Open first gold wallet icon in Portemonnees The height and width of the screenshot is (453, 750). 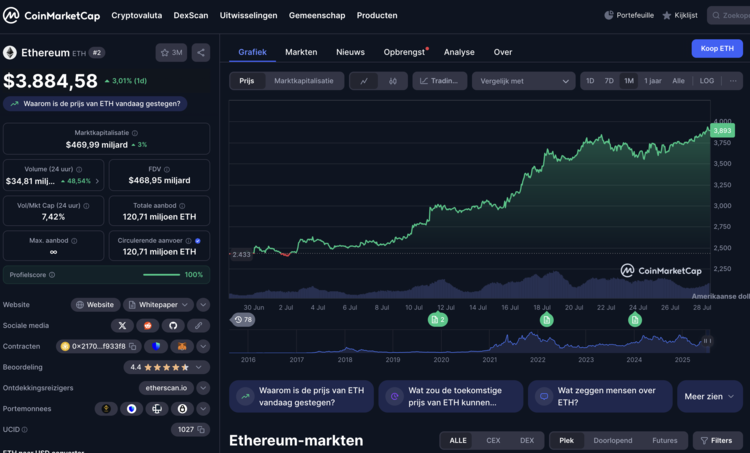tap(106, 409)
